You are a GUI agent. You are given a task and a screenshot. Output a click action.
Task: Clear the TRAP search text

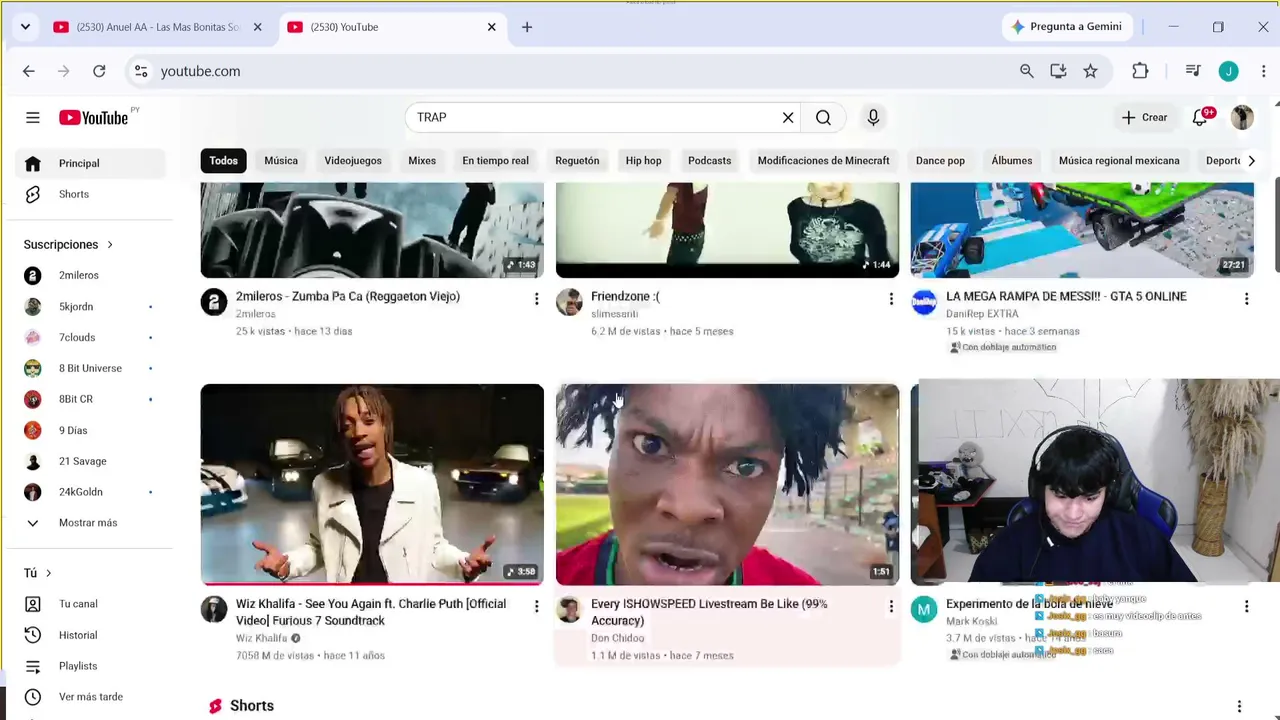point(788,118)
